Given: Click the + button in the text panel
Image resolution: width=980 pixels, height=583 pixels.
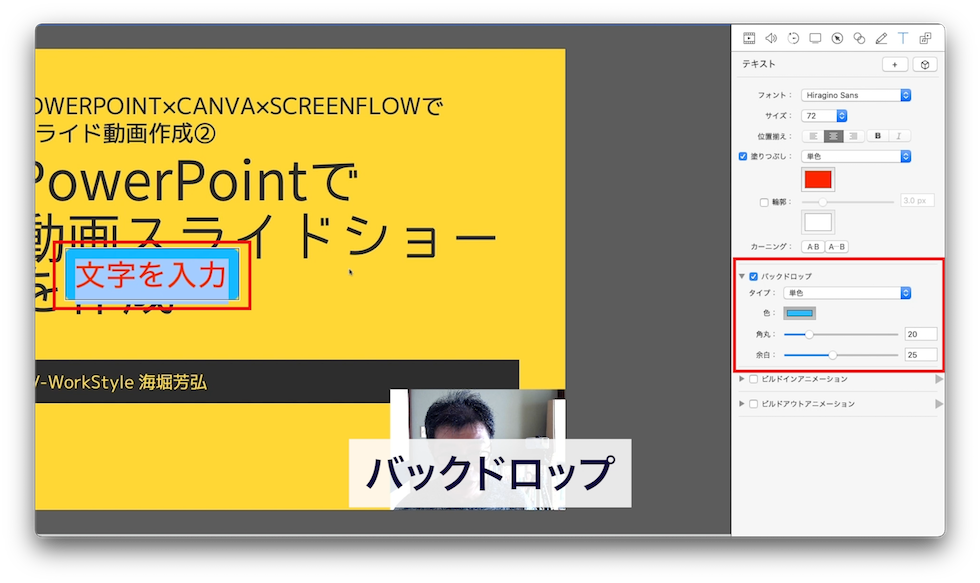Looking at the screenshot, I should tap(896, 64).
